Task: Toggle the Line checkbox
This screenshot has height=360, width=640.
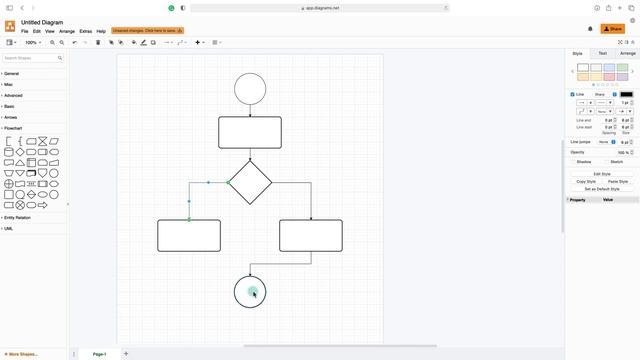Action: (x=572, y=94)
